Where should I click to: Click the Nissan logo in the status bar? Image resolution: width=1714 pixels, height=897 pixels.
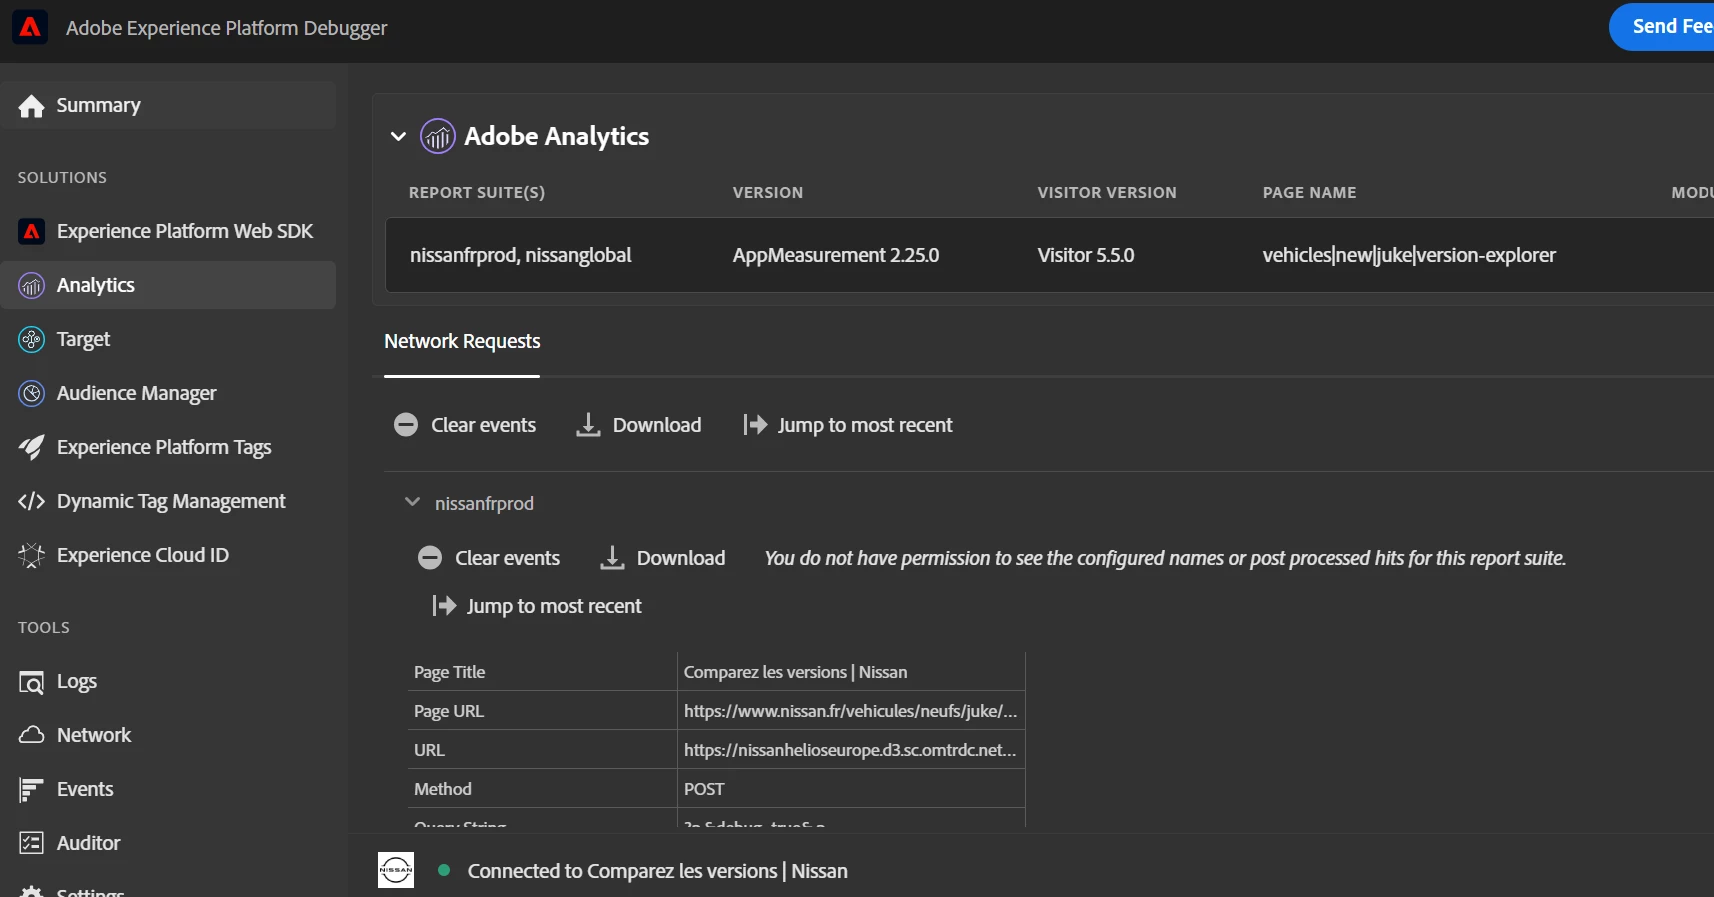click(396, 870)
